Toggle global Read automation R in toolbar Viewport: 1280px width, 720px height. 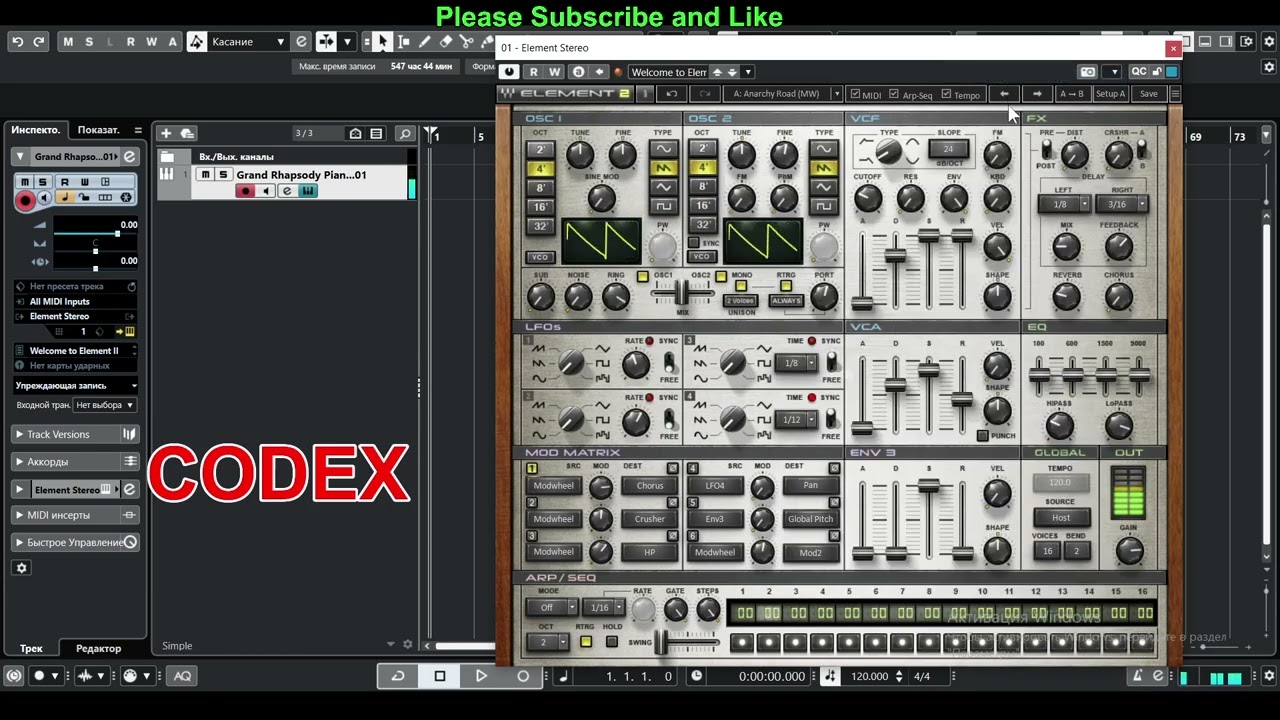tap(131, 42)
